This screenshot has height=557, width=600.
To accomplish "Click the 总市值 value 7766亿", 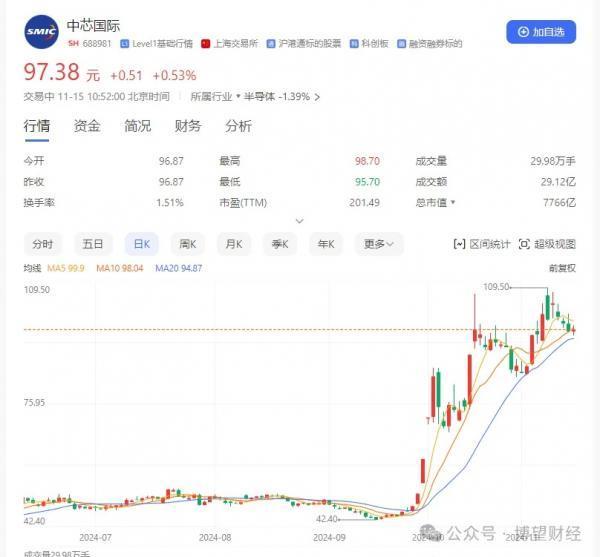I will 559,202.
